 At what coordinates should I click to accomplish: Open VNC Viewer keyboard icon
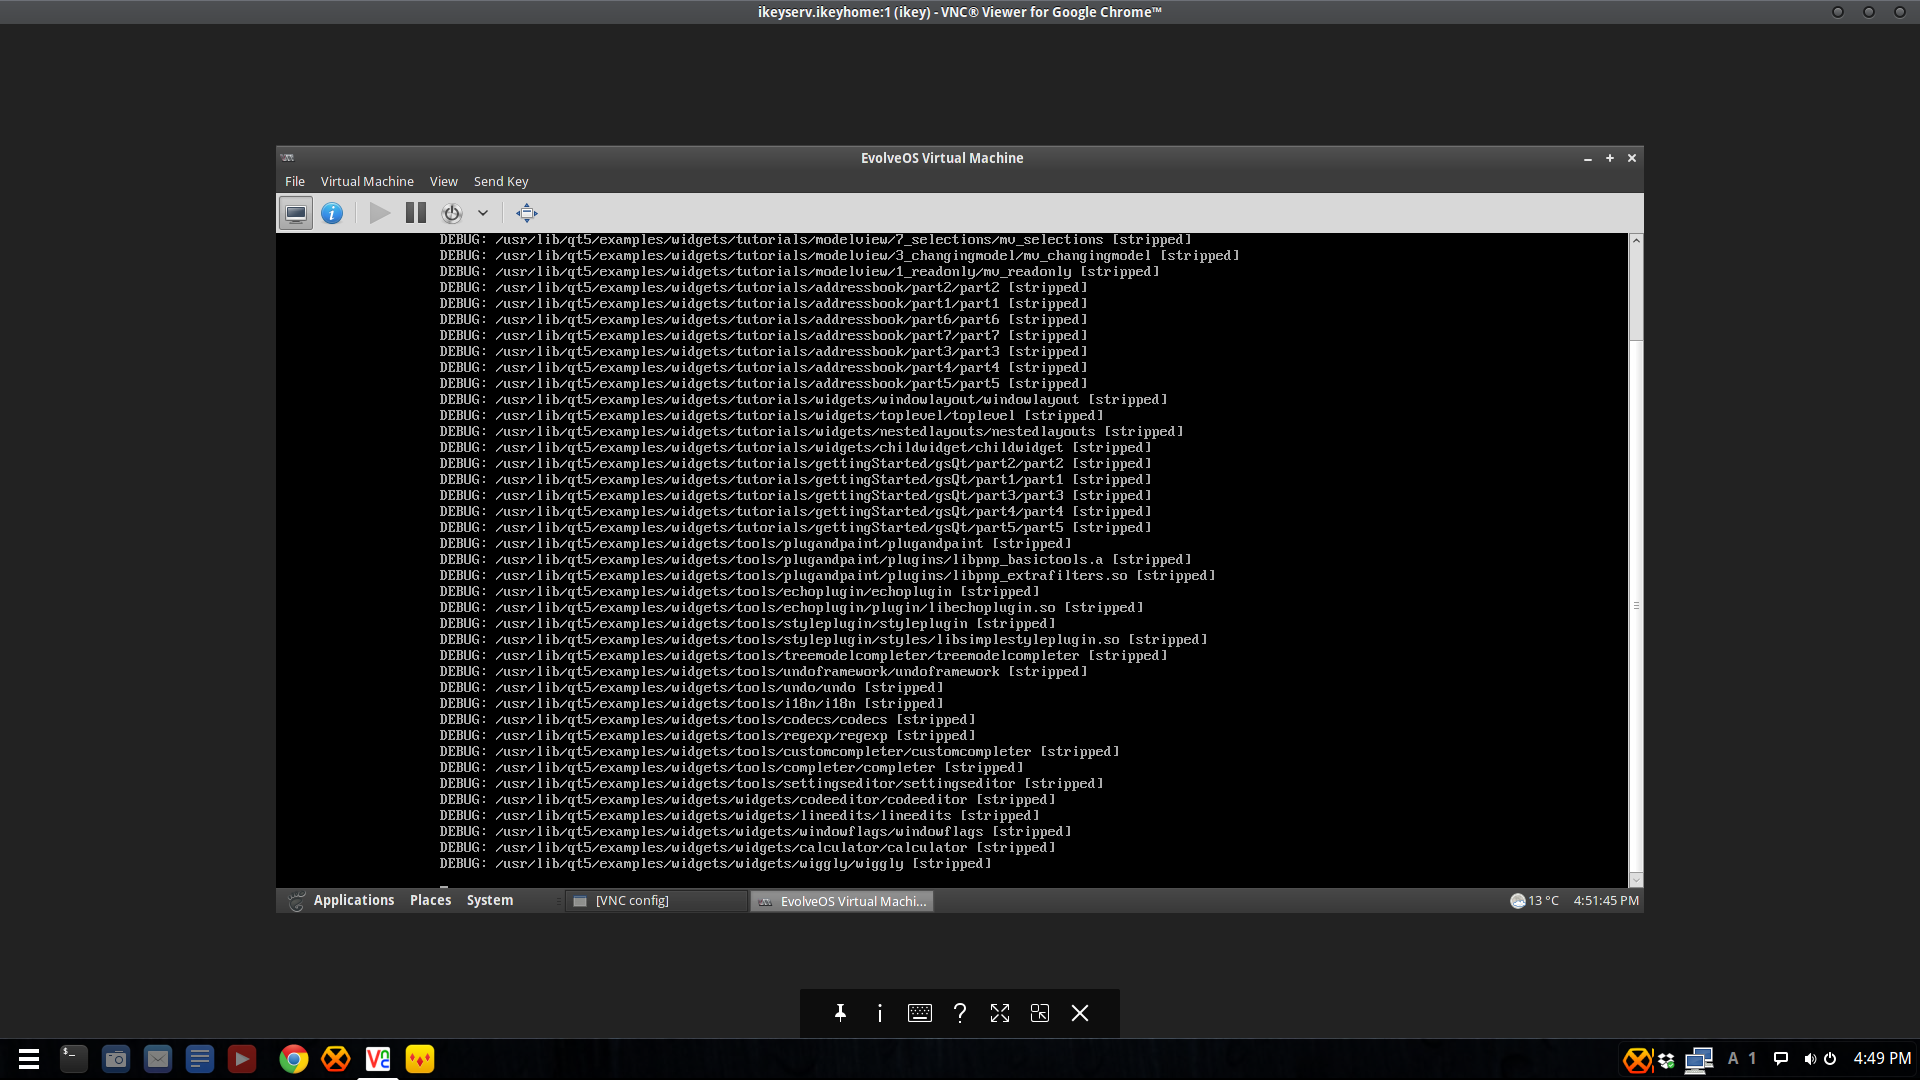click(920, 1013)
